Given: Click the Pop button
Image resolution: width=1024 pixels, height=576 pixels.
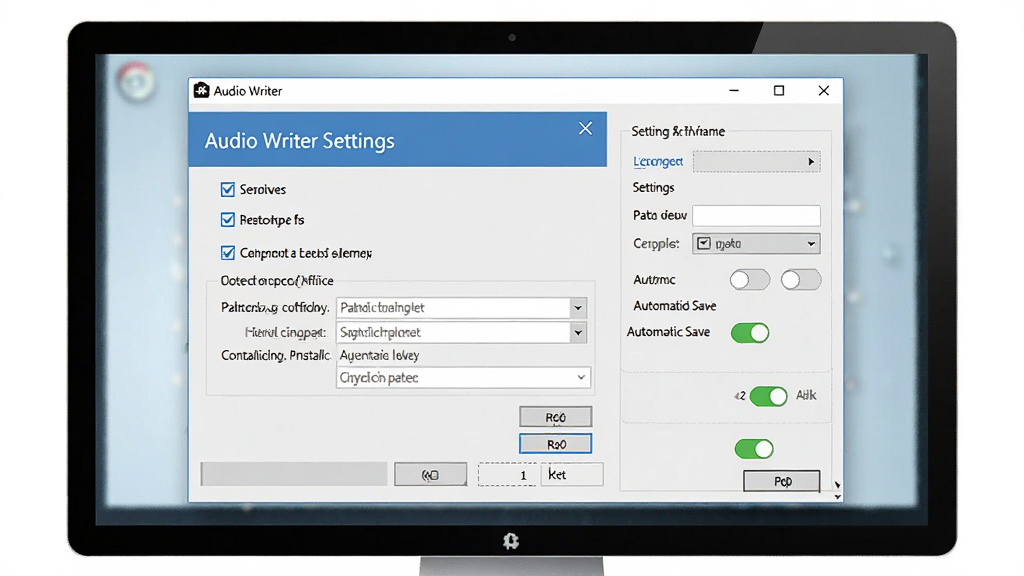Looking at the screenshot, I should pyautogui.click(x=782, y=481).
